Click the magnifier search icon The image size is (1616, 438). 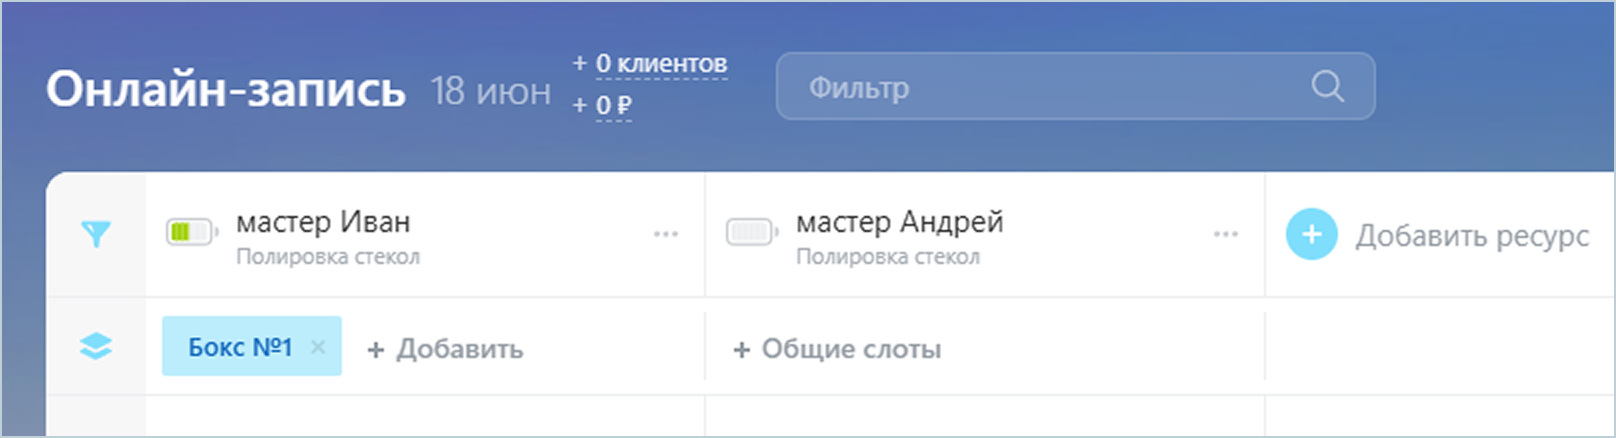(x=1327, y=86)
